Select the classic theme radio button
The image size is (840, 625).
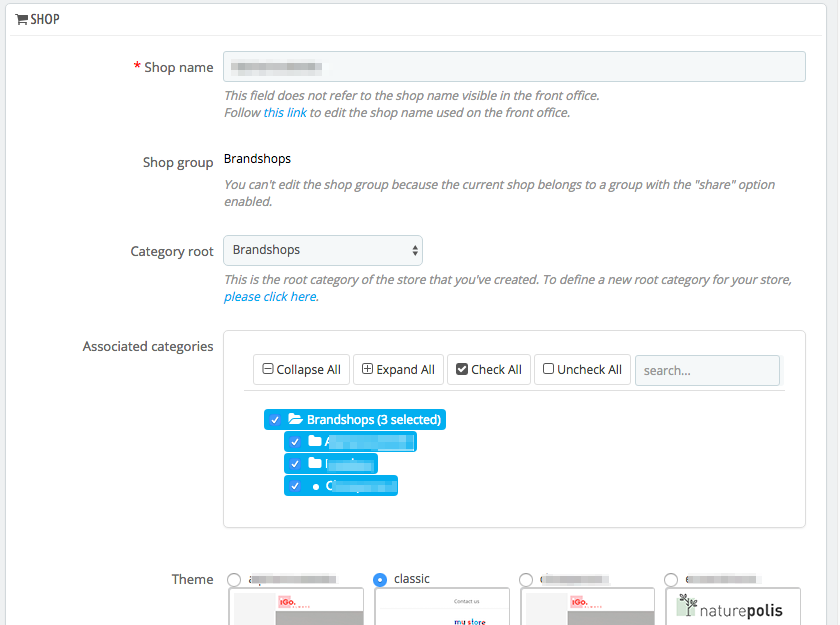pyautogui.click(x=380, y=579)
